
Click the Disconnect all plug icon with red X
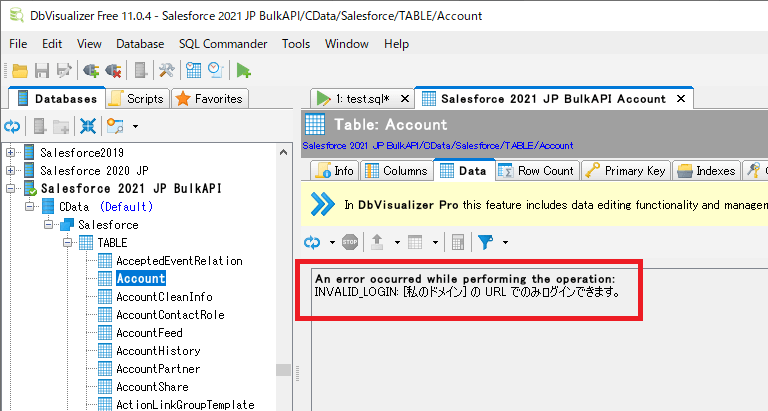[x=113, y=71]
